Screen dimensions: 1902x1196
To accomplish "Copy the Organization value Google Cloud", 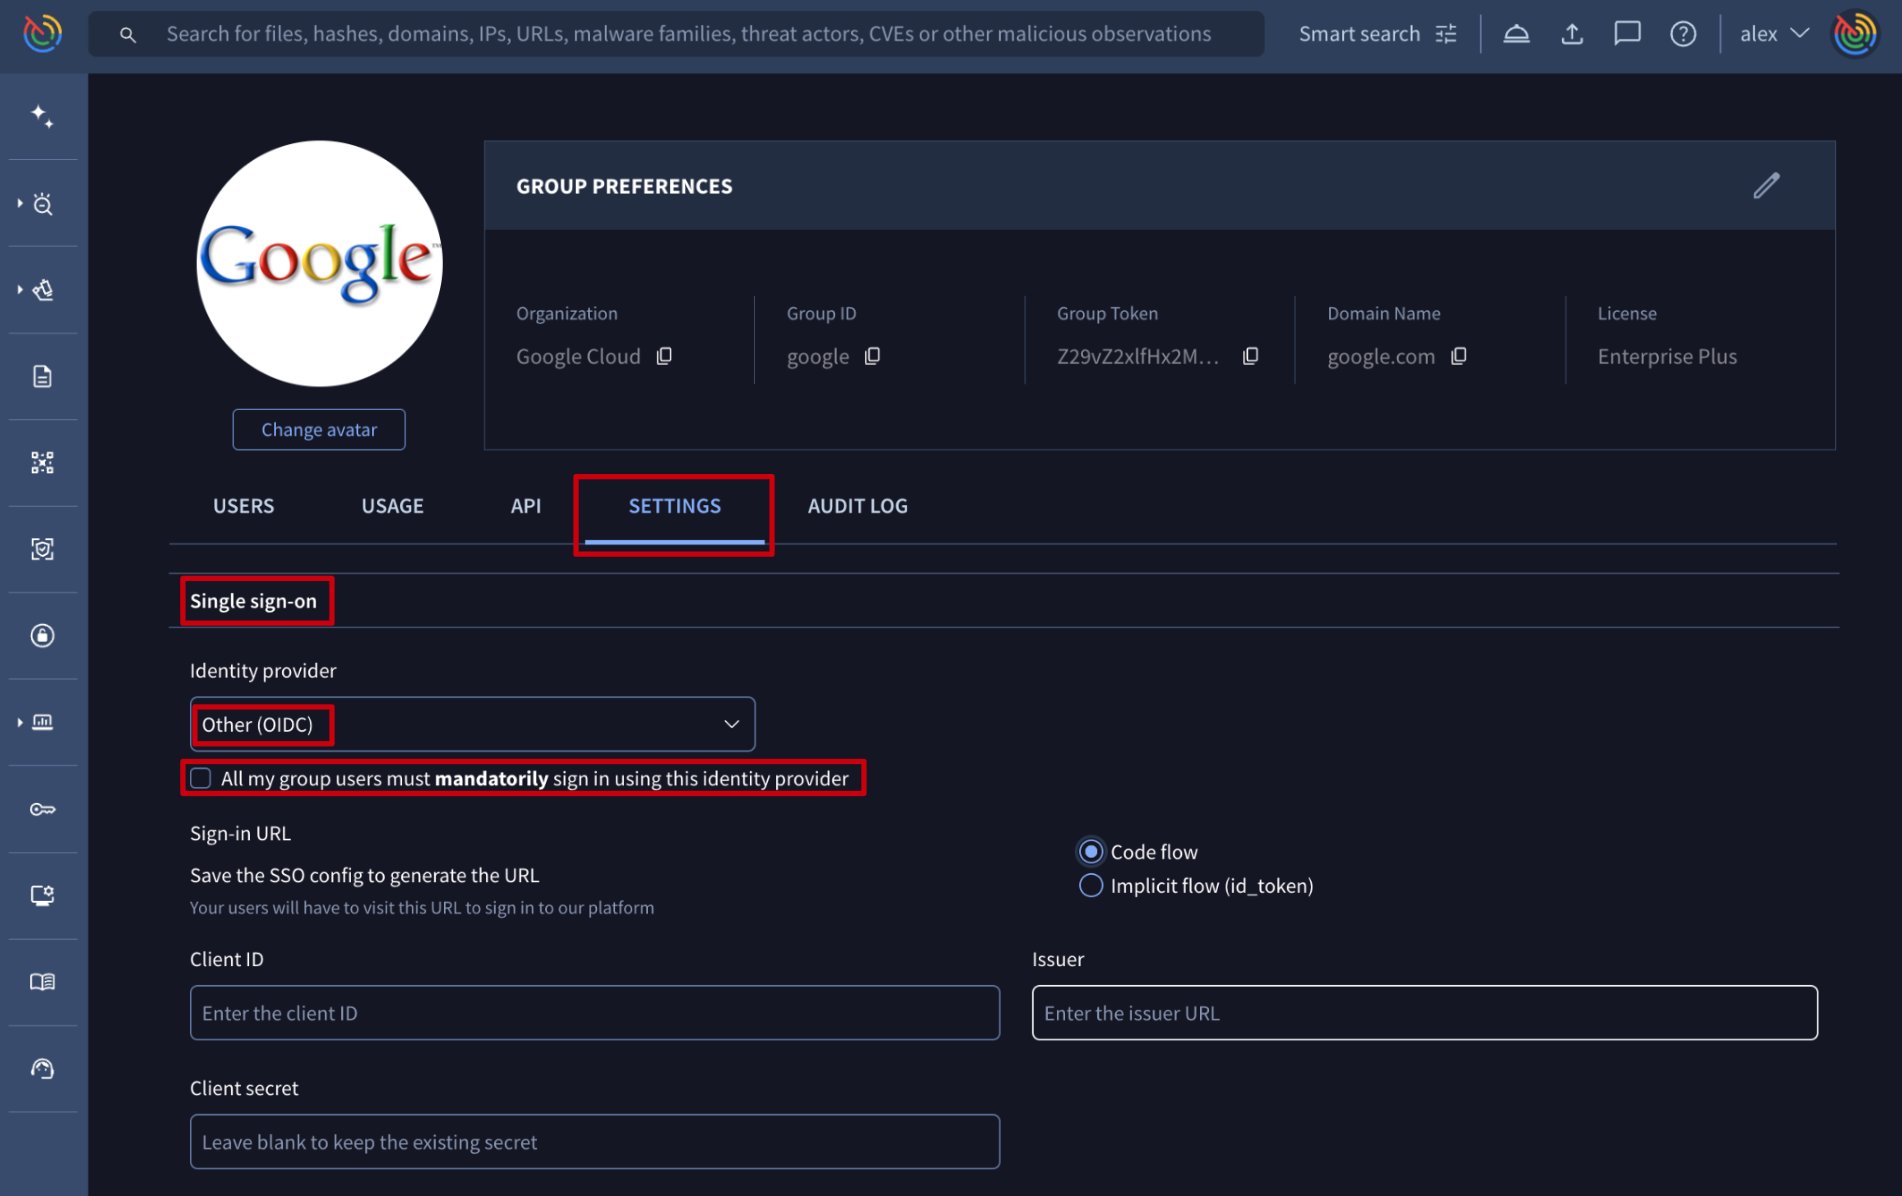I will point(664,356).
